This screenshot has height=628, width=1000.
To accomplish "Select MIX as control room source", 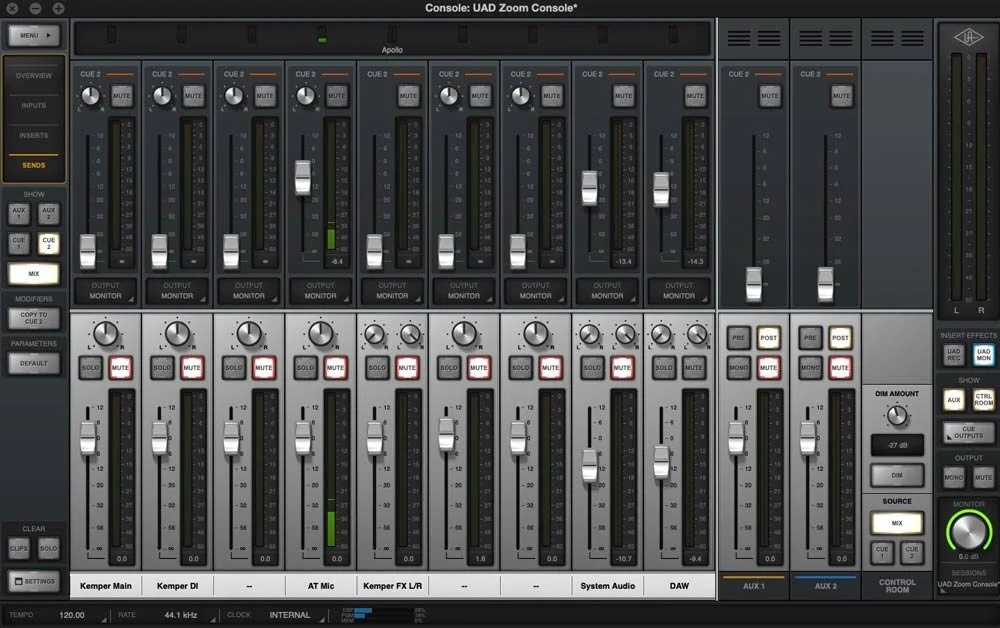I will (x=897, y=523).
